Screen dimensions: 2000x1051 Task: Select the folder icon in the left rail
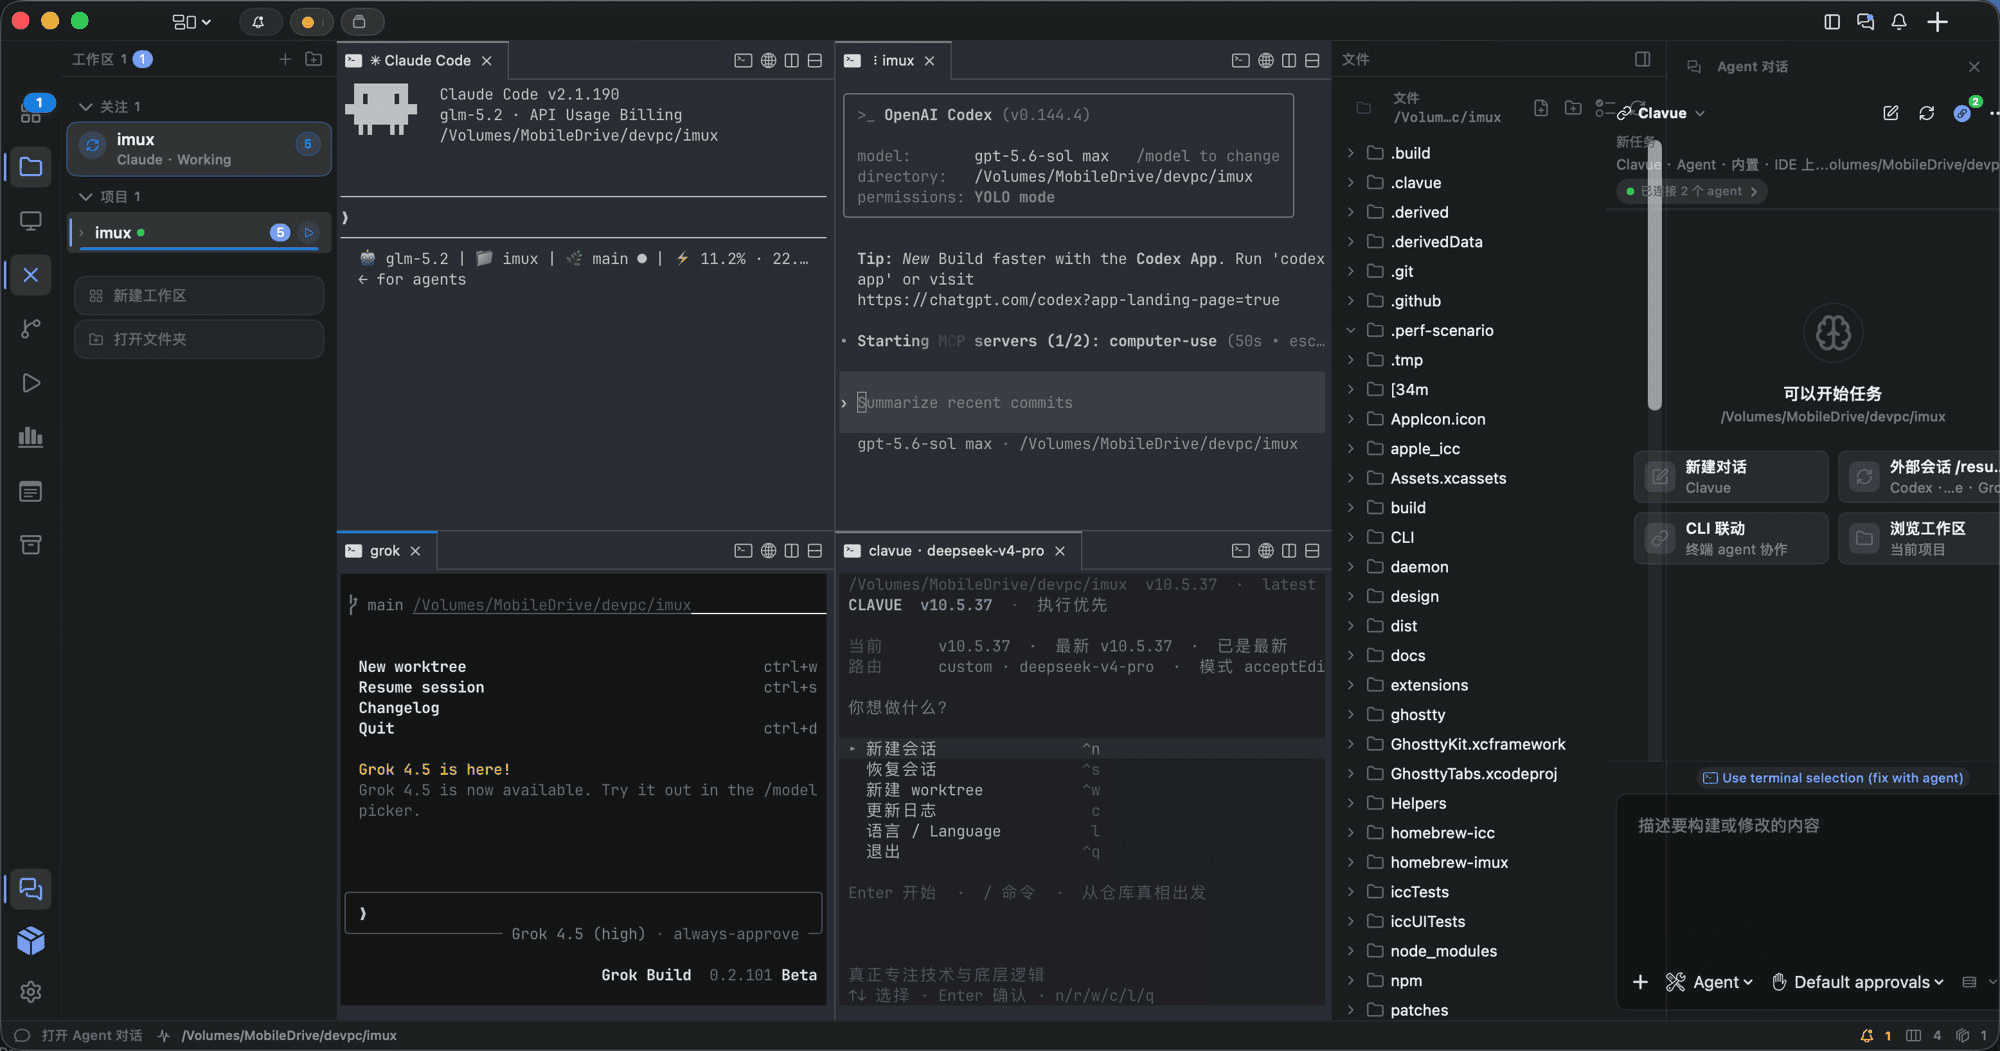tap(31, 166)
